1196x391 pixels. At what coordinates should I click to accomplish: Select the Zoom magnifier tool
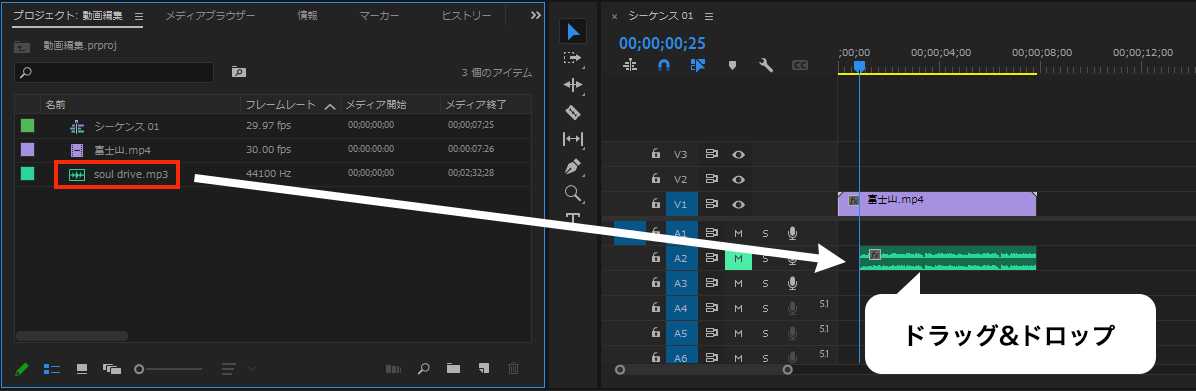(x=573, y=193)
